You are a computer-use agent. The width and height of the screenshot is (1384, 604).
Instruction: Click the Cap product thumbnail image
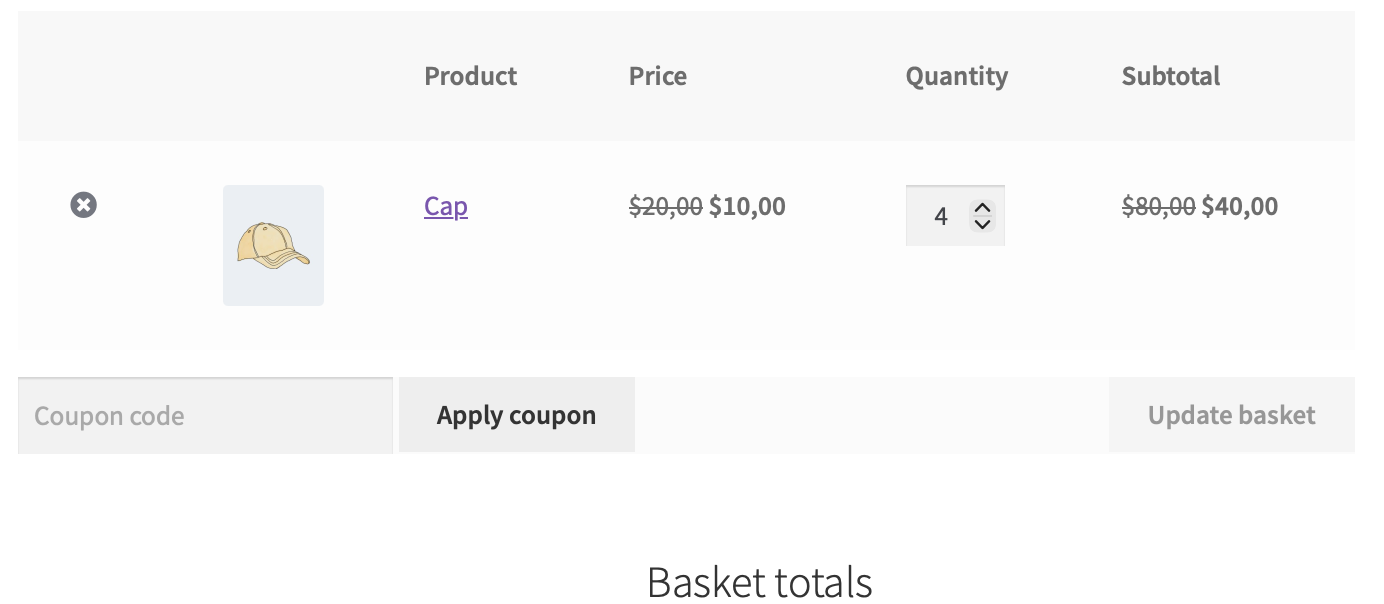(273, 245)
